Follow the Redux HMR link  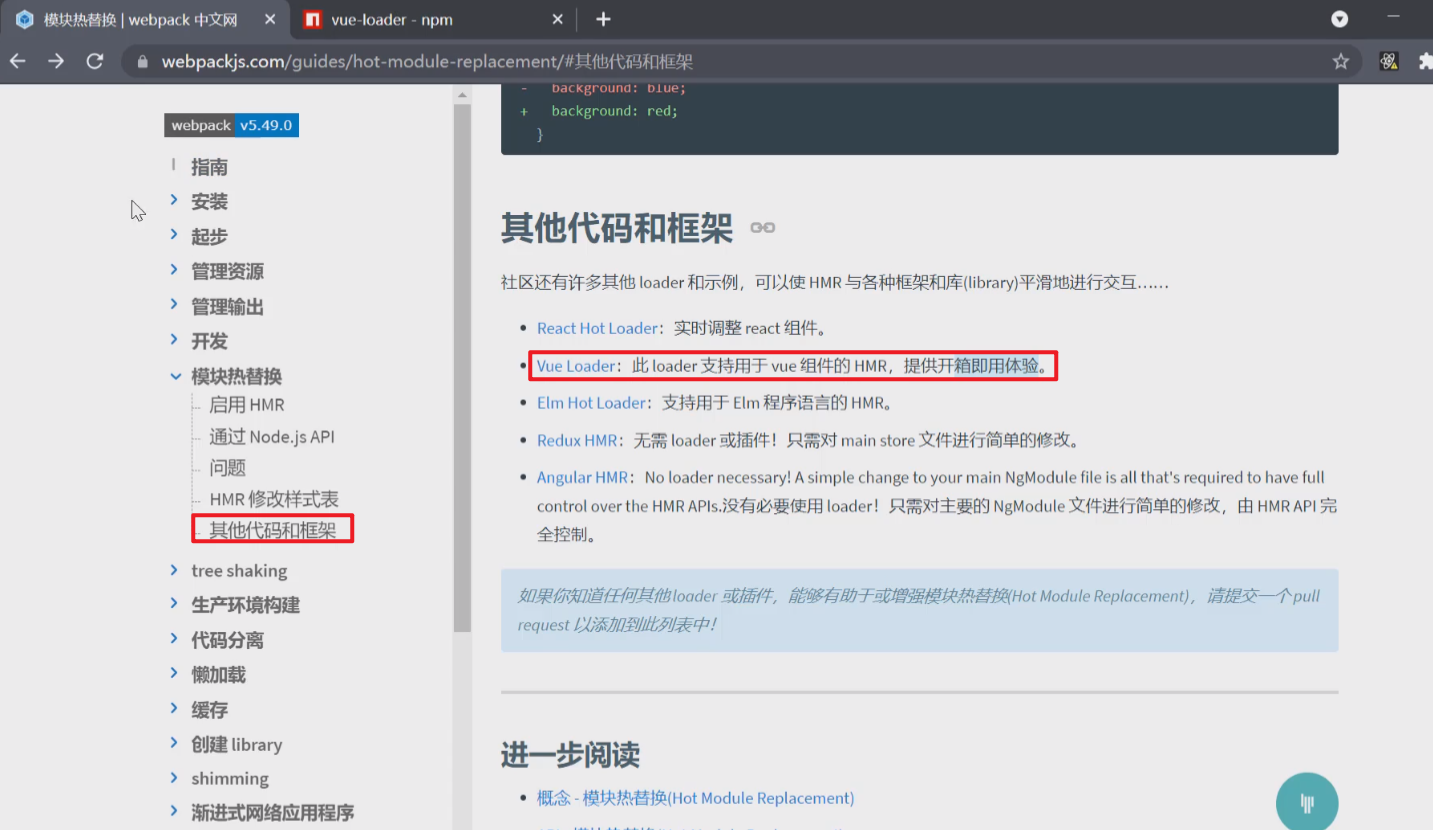click(577, 440)
